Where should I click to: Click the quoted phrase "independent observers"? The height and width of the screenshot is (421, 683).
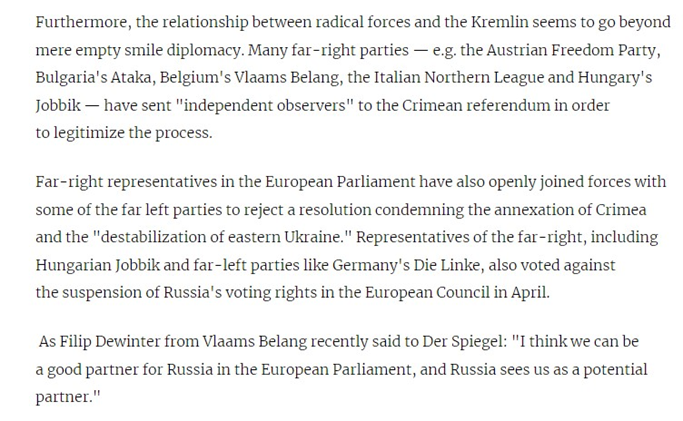264,105
